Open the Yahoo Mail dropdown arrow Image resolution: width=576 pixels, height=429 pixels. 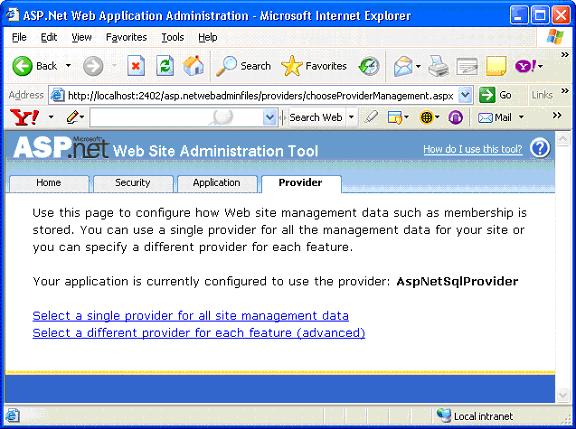(x=521, y=117)
